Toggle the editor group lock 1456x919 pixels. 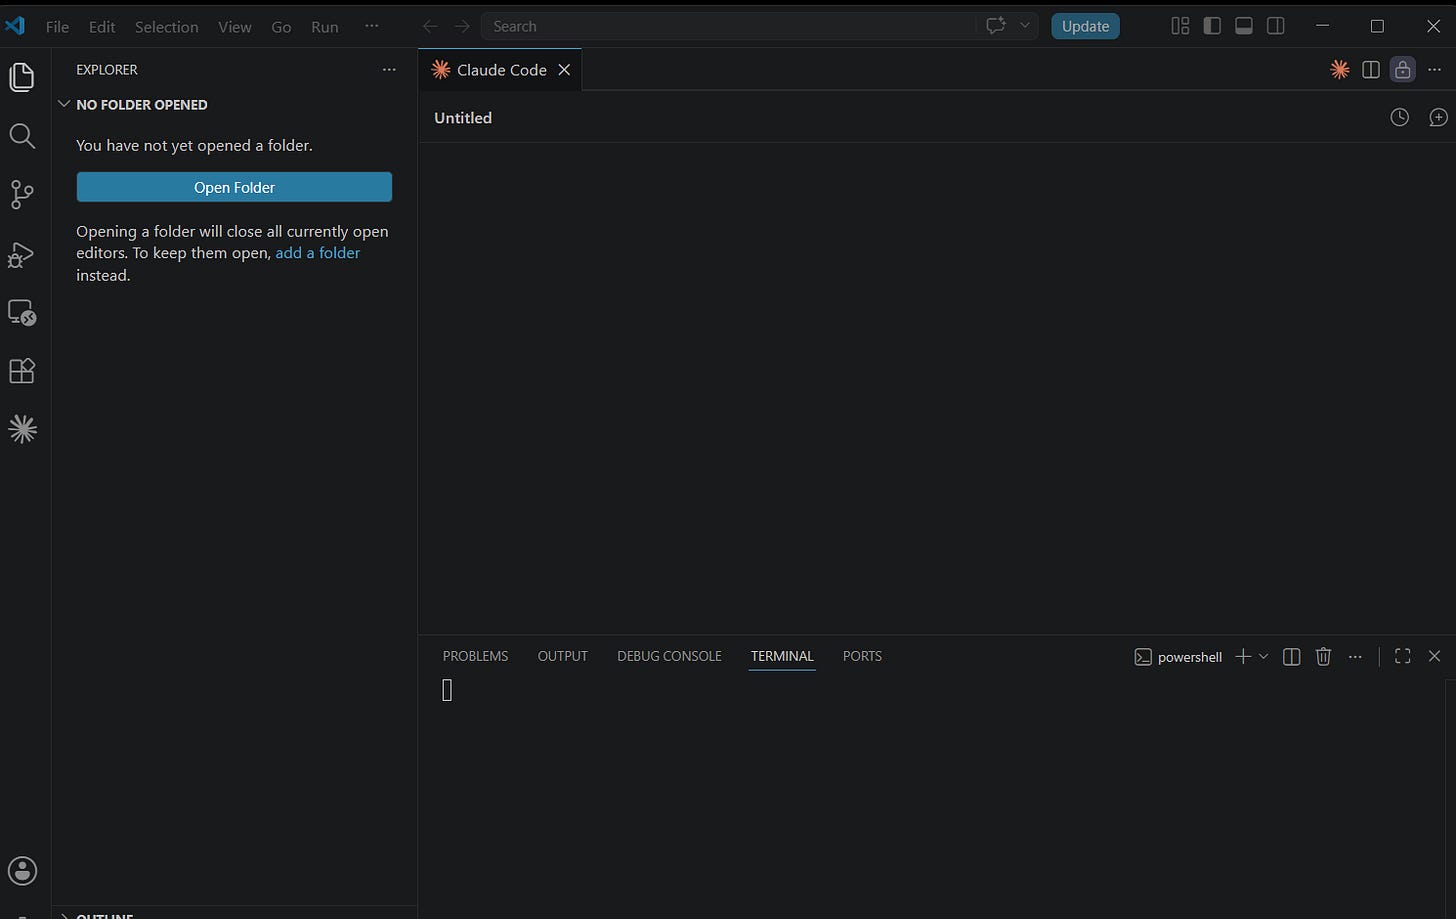point(1403,69)
